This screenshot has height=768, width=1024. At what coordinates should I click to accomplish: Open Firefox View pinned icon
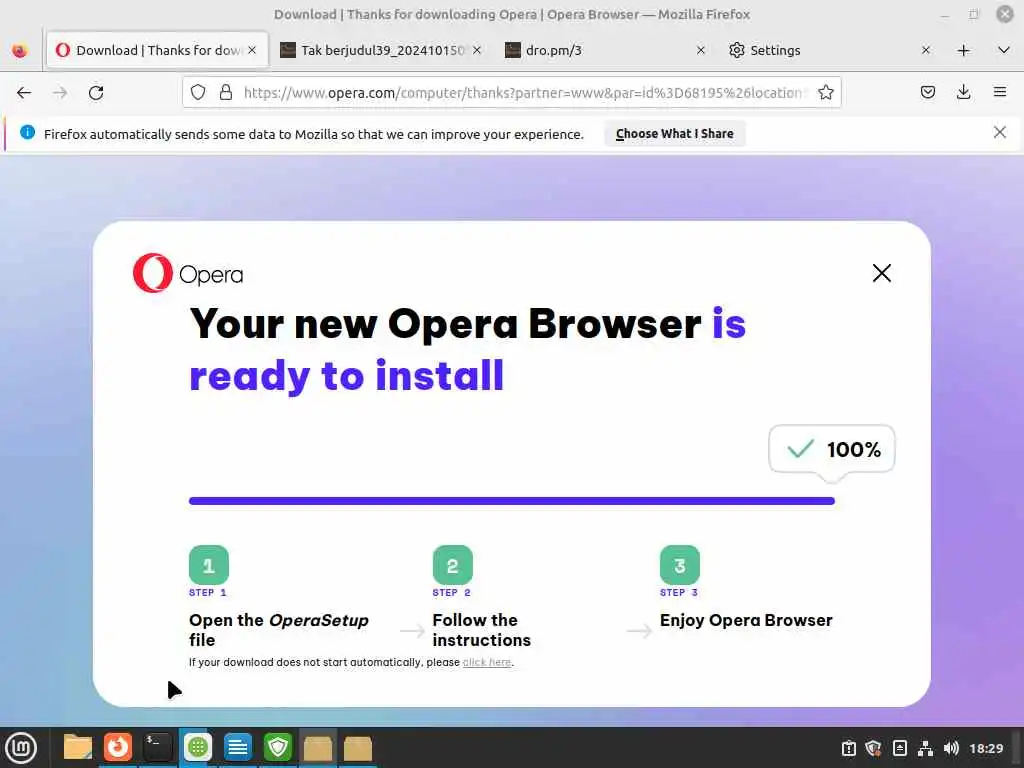[x=20, y=50]
